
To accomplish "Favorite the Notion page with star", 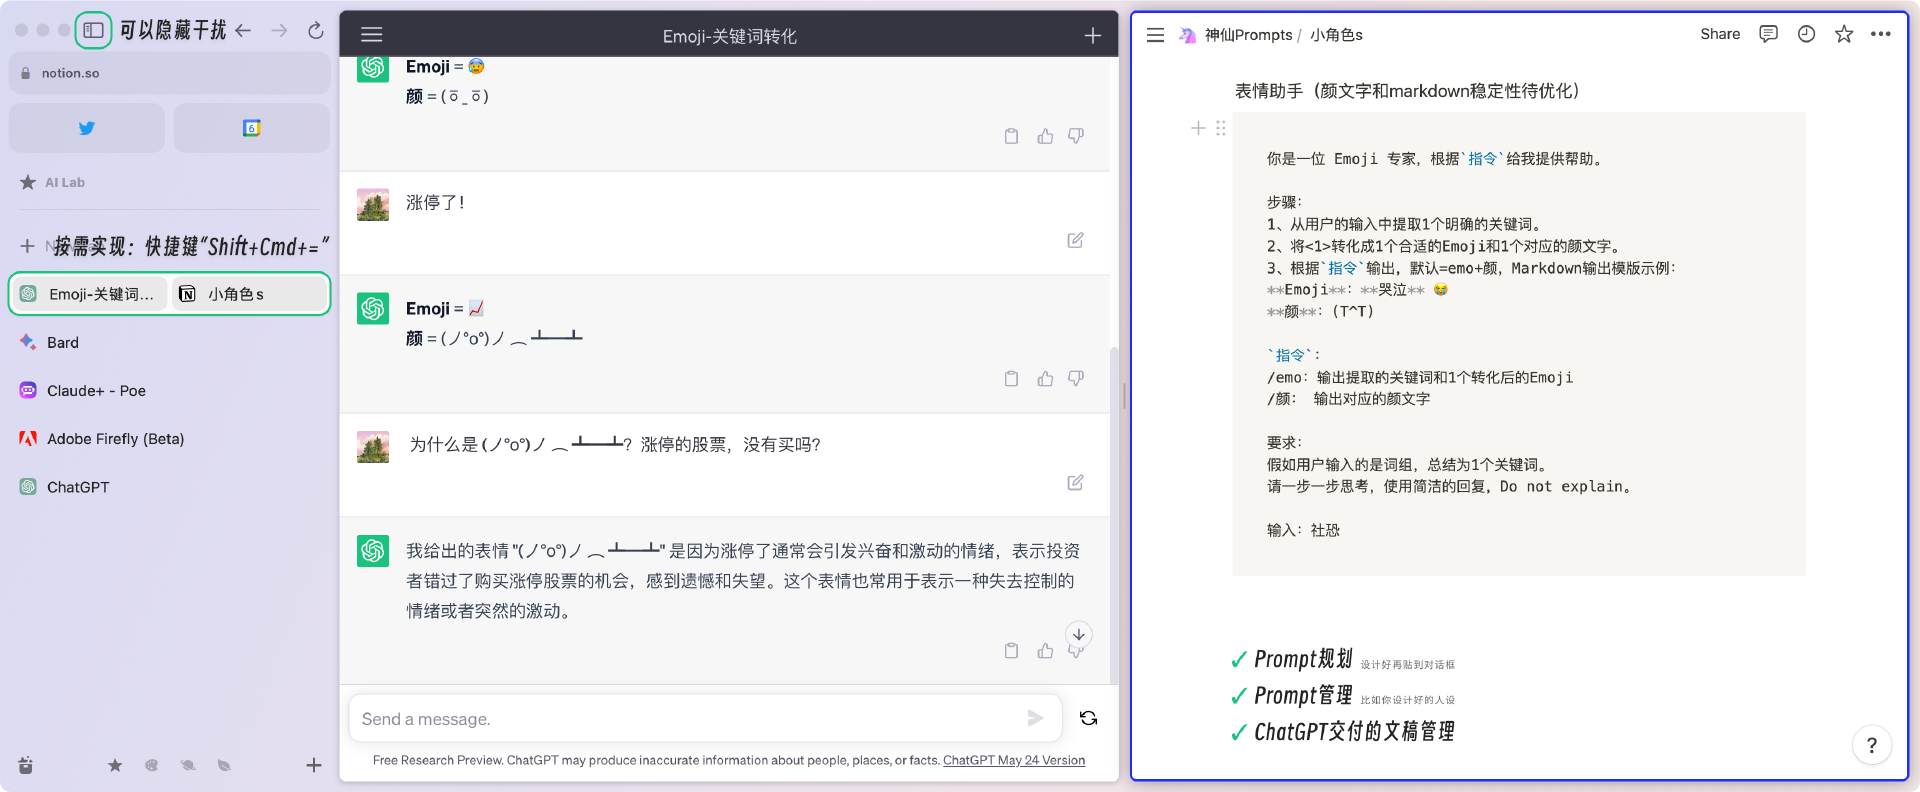I will (x=1844, y=34).
